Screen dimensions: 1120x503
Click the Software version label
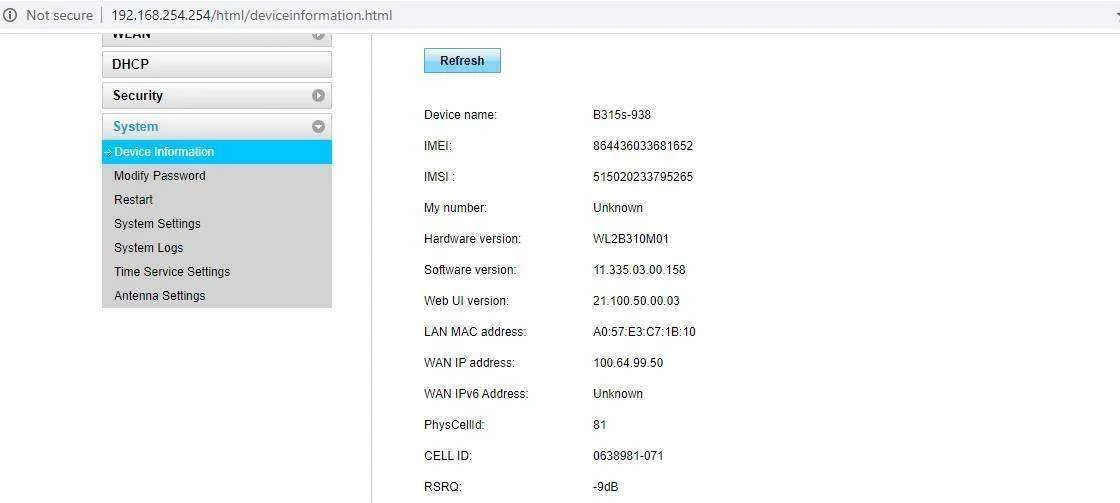click(470, 270)
